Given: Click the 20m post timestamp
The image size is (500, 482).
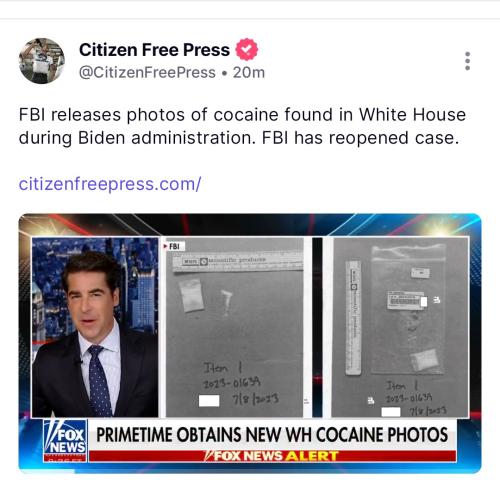Looking at the screenshot, I should pyautogui.click(x=249, y=72).
